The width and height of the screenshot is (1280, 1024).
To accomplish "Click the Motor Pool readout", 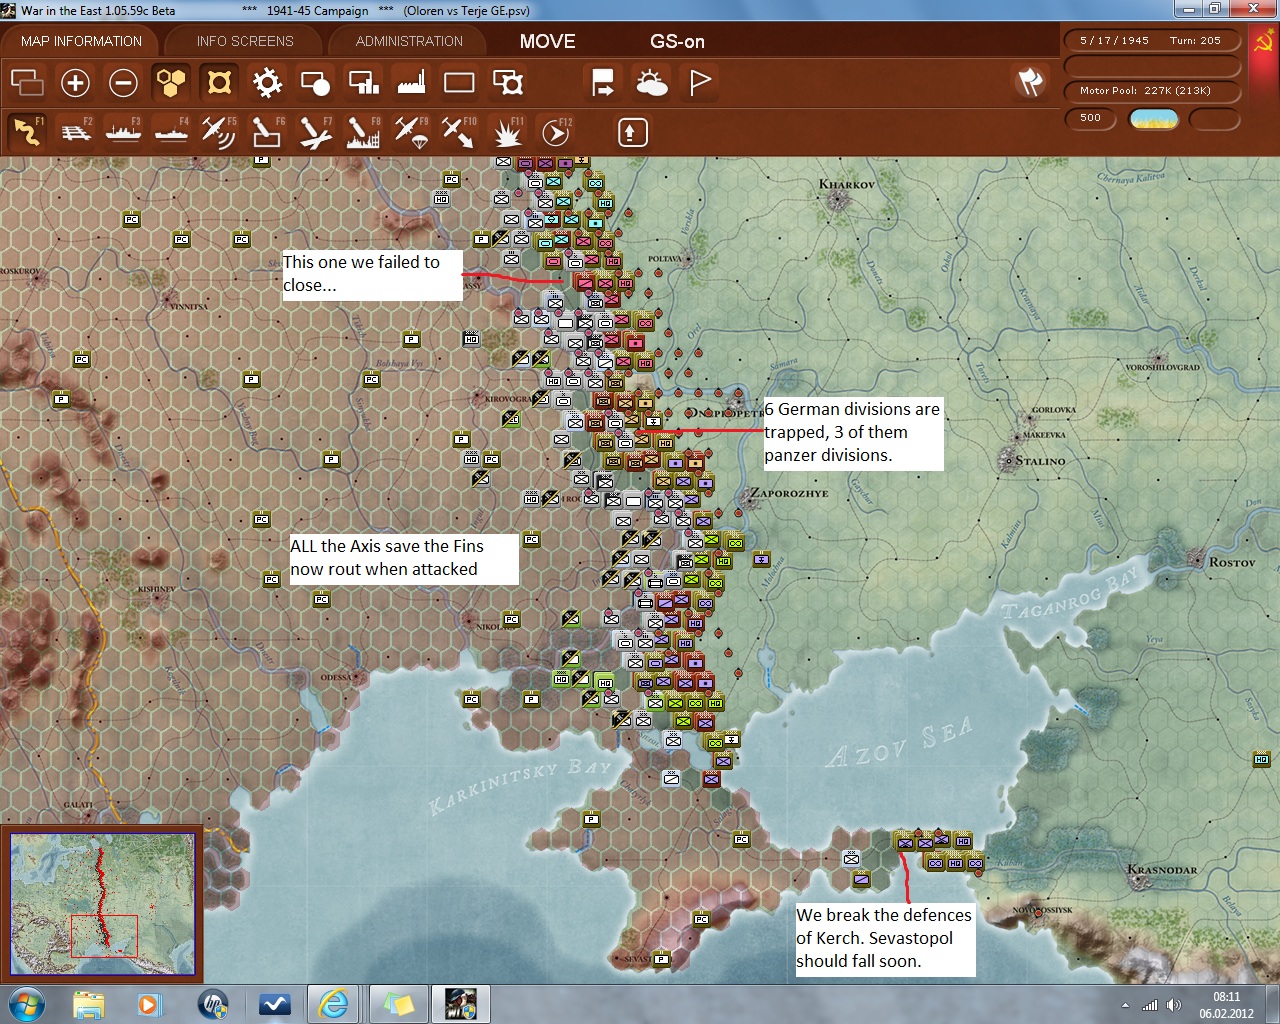I will (x=1150, y=91).
